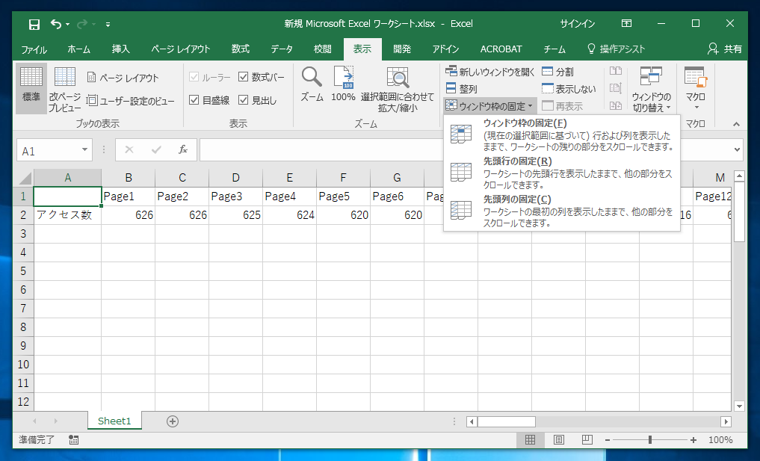
Task: Click Zoom to Selection (選択範囲に合わせて拡大/縮小)
Action: (x=397, y=89)
